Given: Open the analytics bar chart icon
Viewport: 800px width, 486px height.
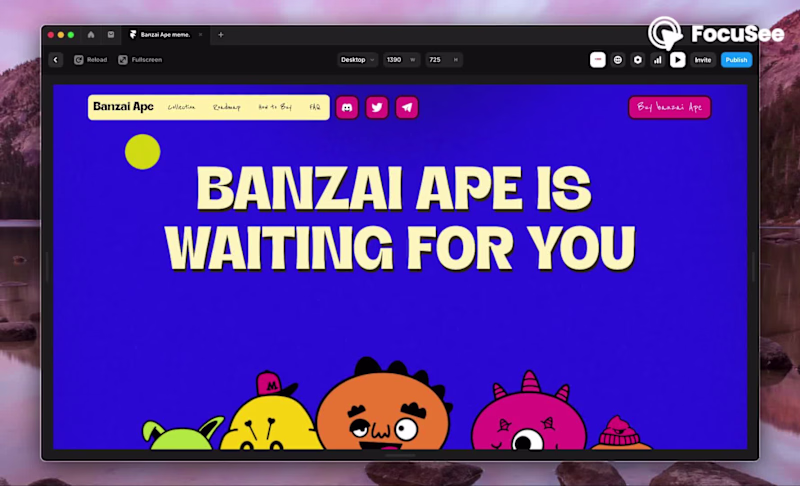Looking at the screenshot, I should click(658, 60).
